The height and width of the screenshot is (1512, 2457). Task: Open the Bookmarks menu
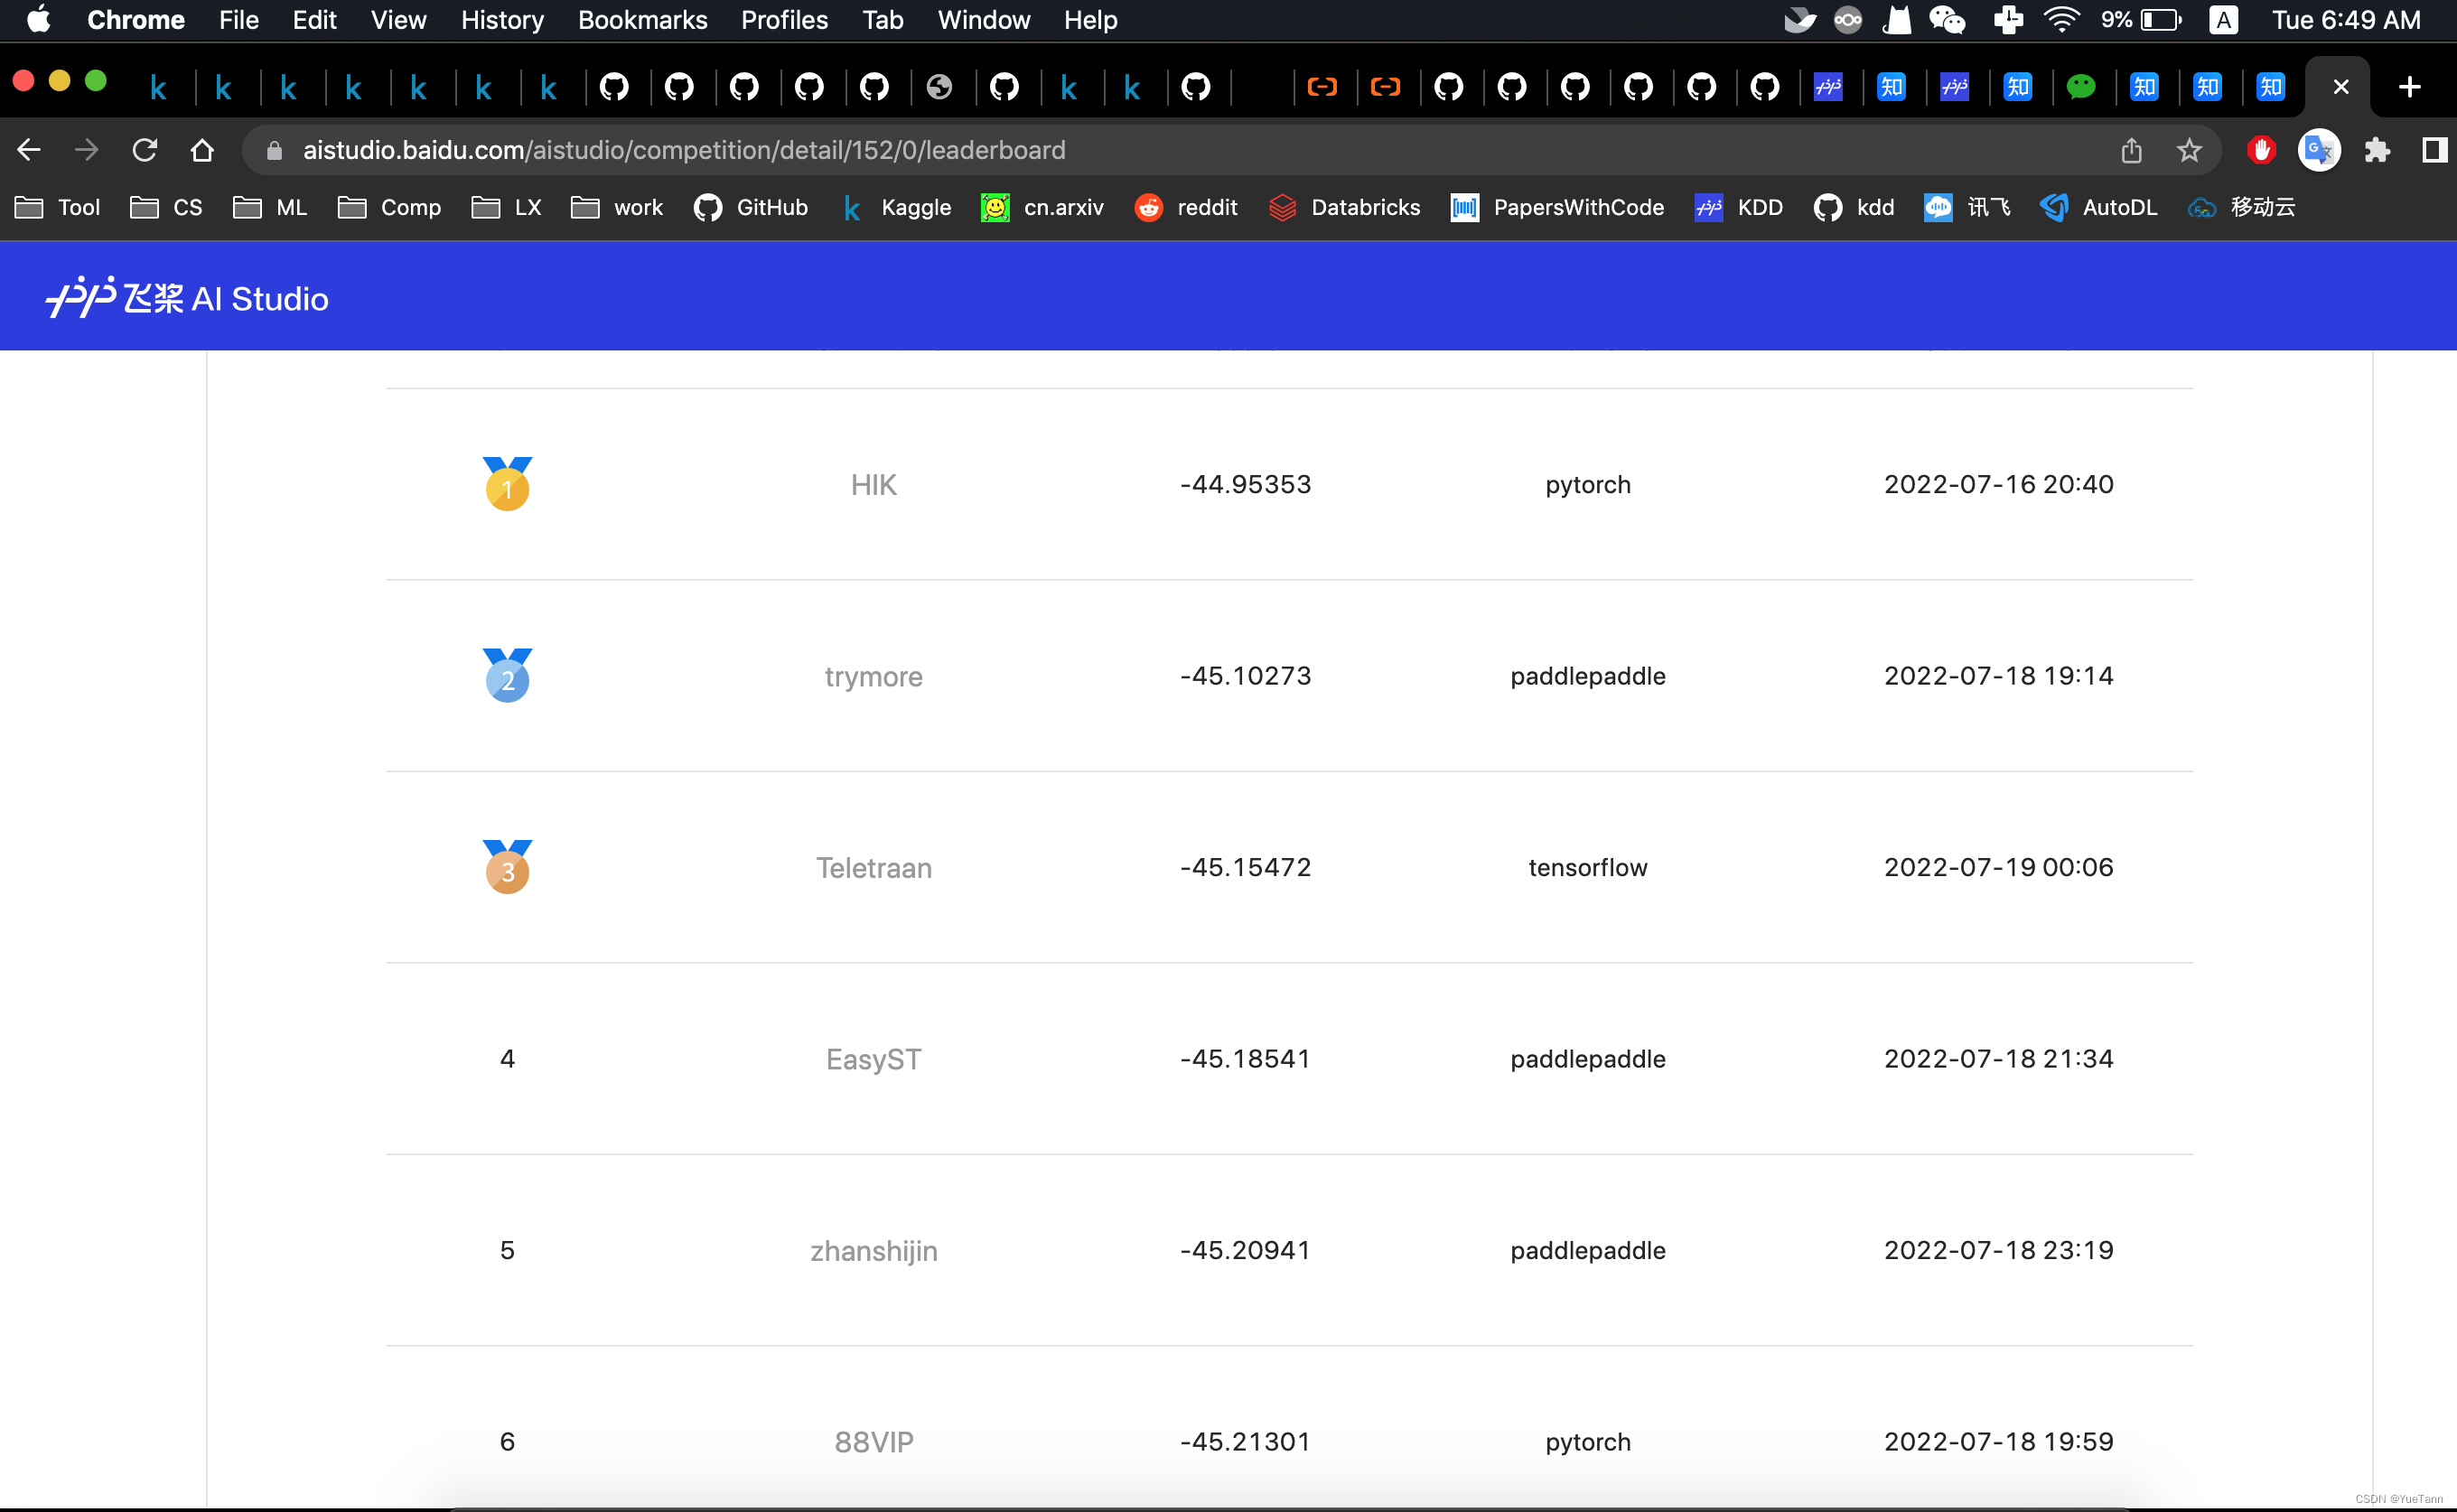coord(642,19)
